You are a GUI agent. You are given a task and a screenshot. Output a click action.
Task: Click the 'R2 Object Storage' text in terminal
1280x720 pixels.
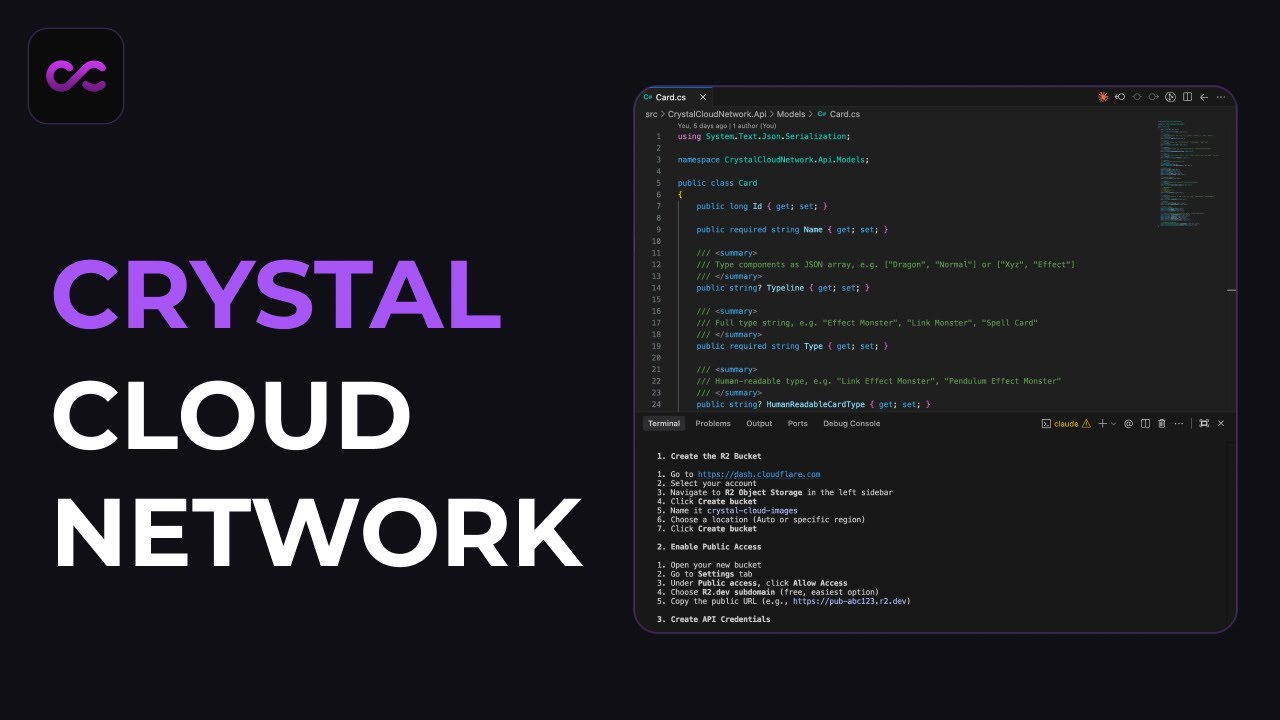(x=763, y=493)
